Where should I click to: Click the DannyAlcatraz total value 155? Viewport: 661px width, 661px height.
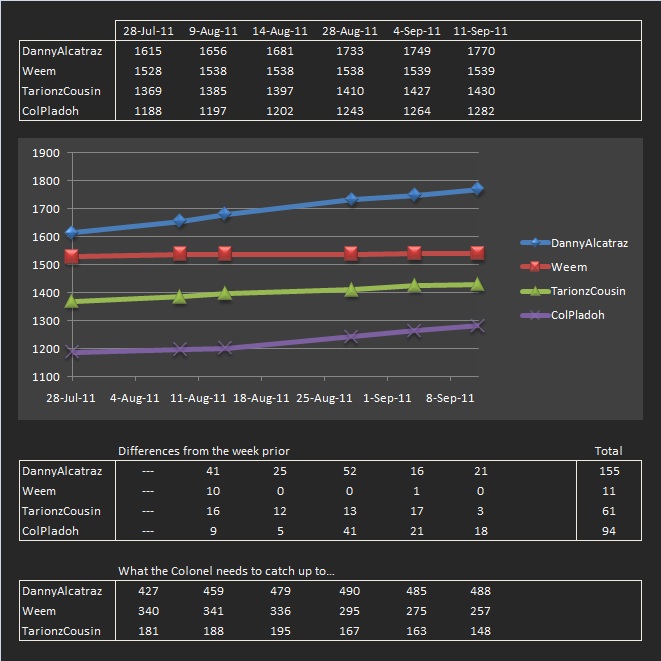(609, 471)
